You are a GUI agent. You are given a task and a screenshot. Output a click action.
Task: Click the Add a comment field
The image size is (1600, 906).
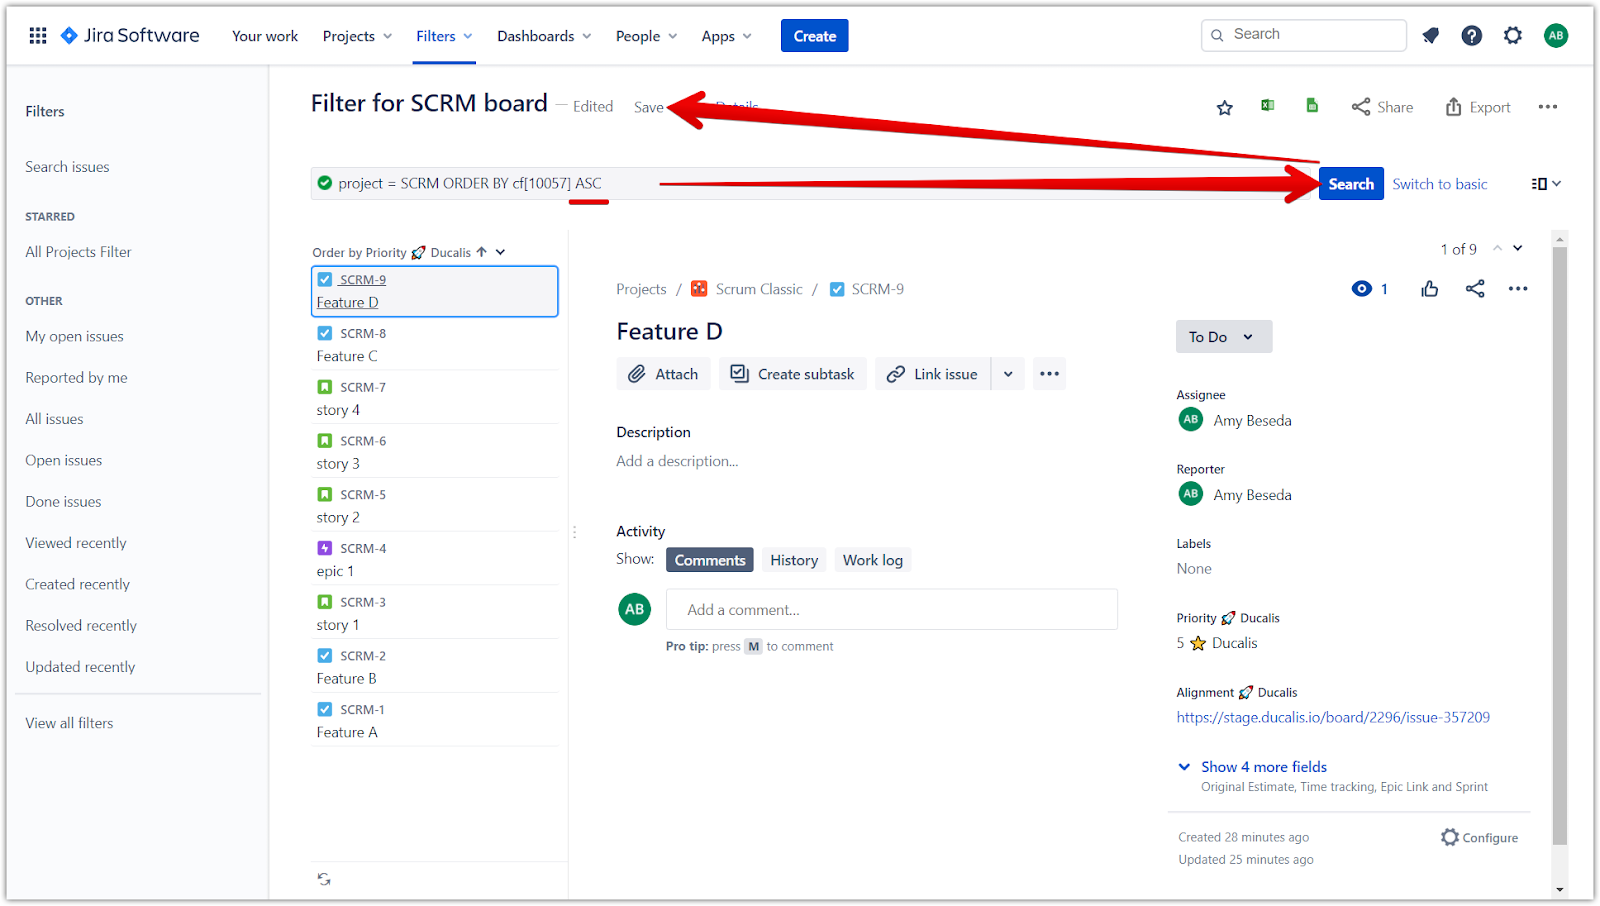coord(891,610)
